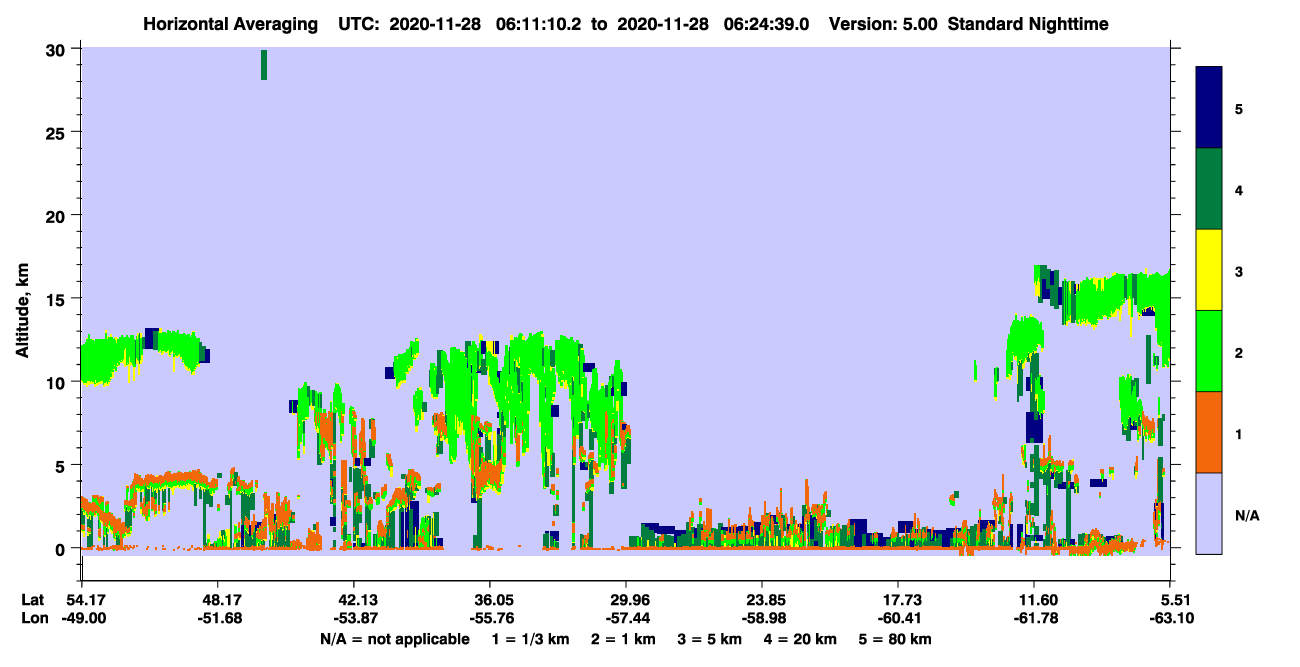Click the 'Lon' row label
1300x667 pixels.
pos(33,618)
